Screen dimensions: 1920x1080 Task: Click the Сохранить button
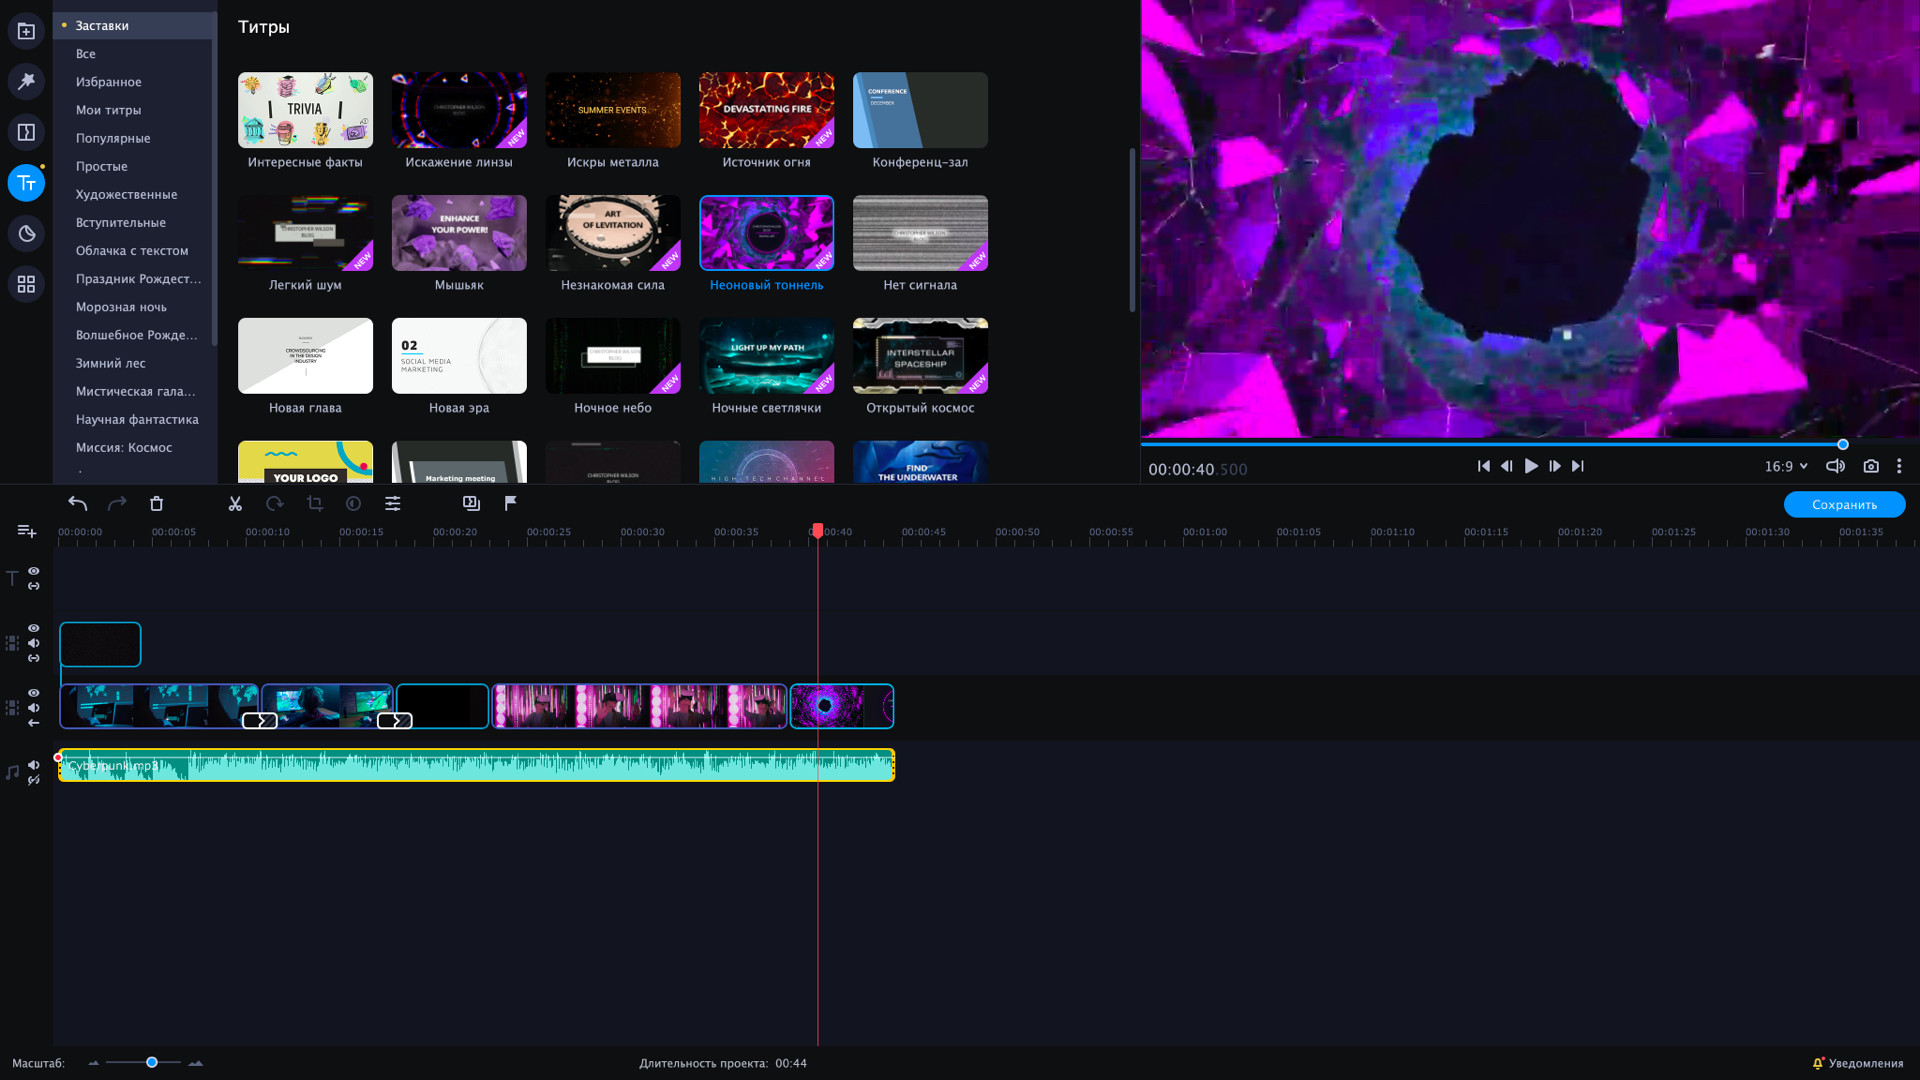click(1844, 504)
